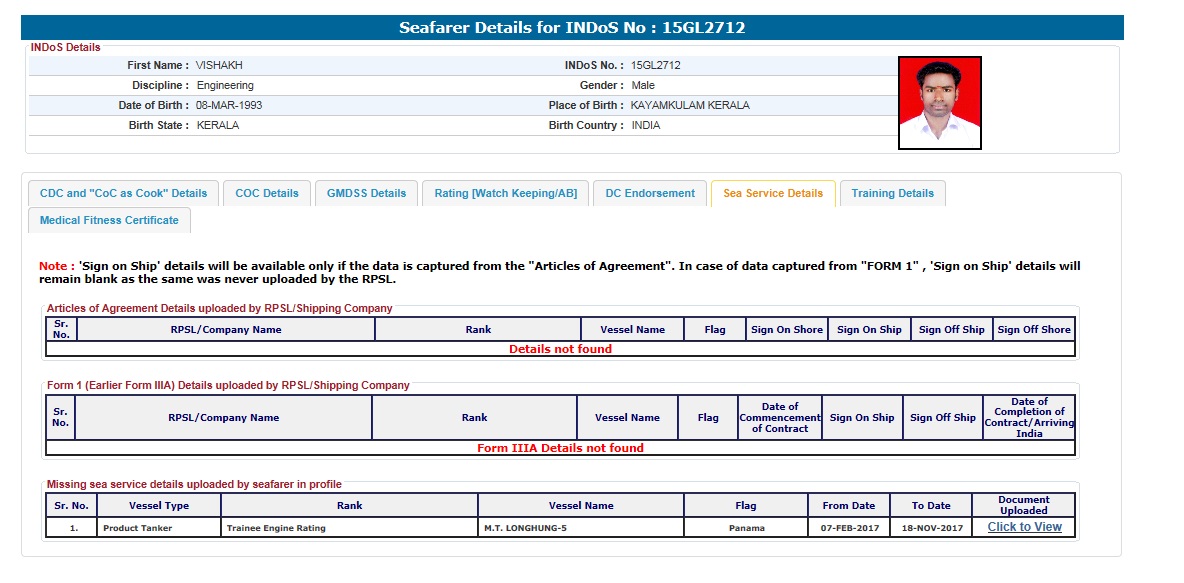Open the Training Details tab
The image size is (1184, 583).
892,194
